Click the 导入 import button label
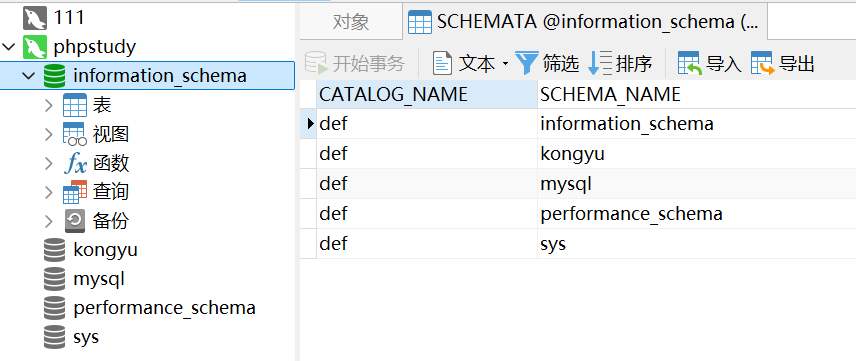 (x=723, y=64)
